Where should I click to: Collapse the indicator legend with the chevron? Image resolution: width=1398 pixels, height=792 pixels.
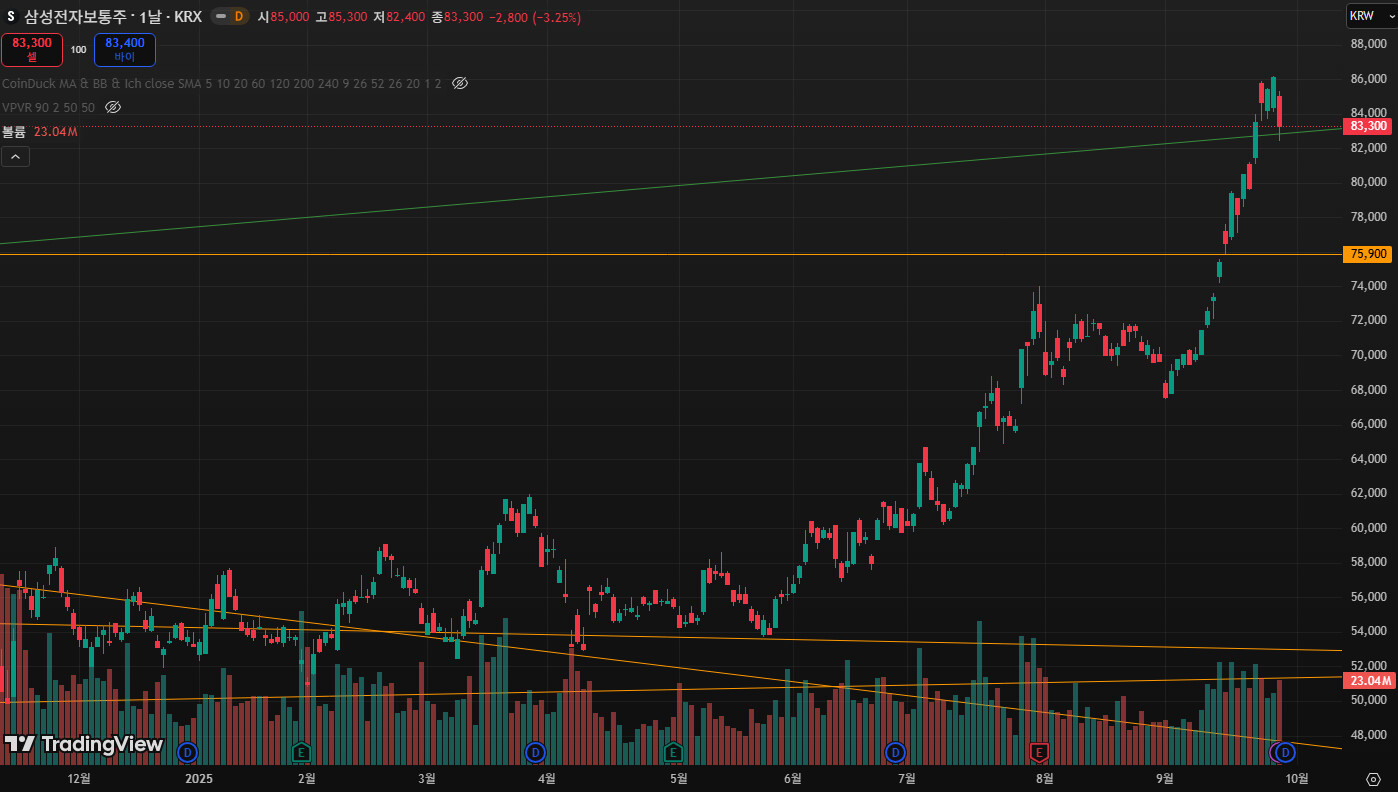tap(16, 156)
